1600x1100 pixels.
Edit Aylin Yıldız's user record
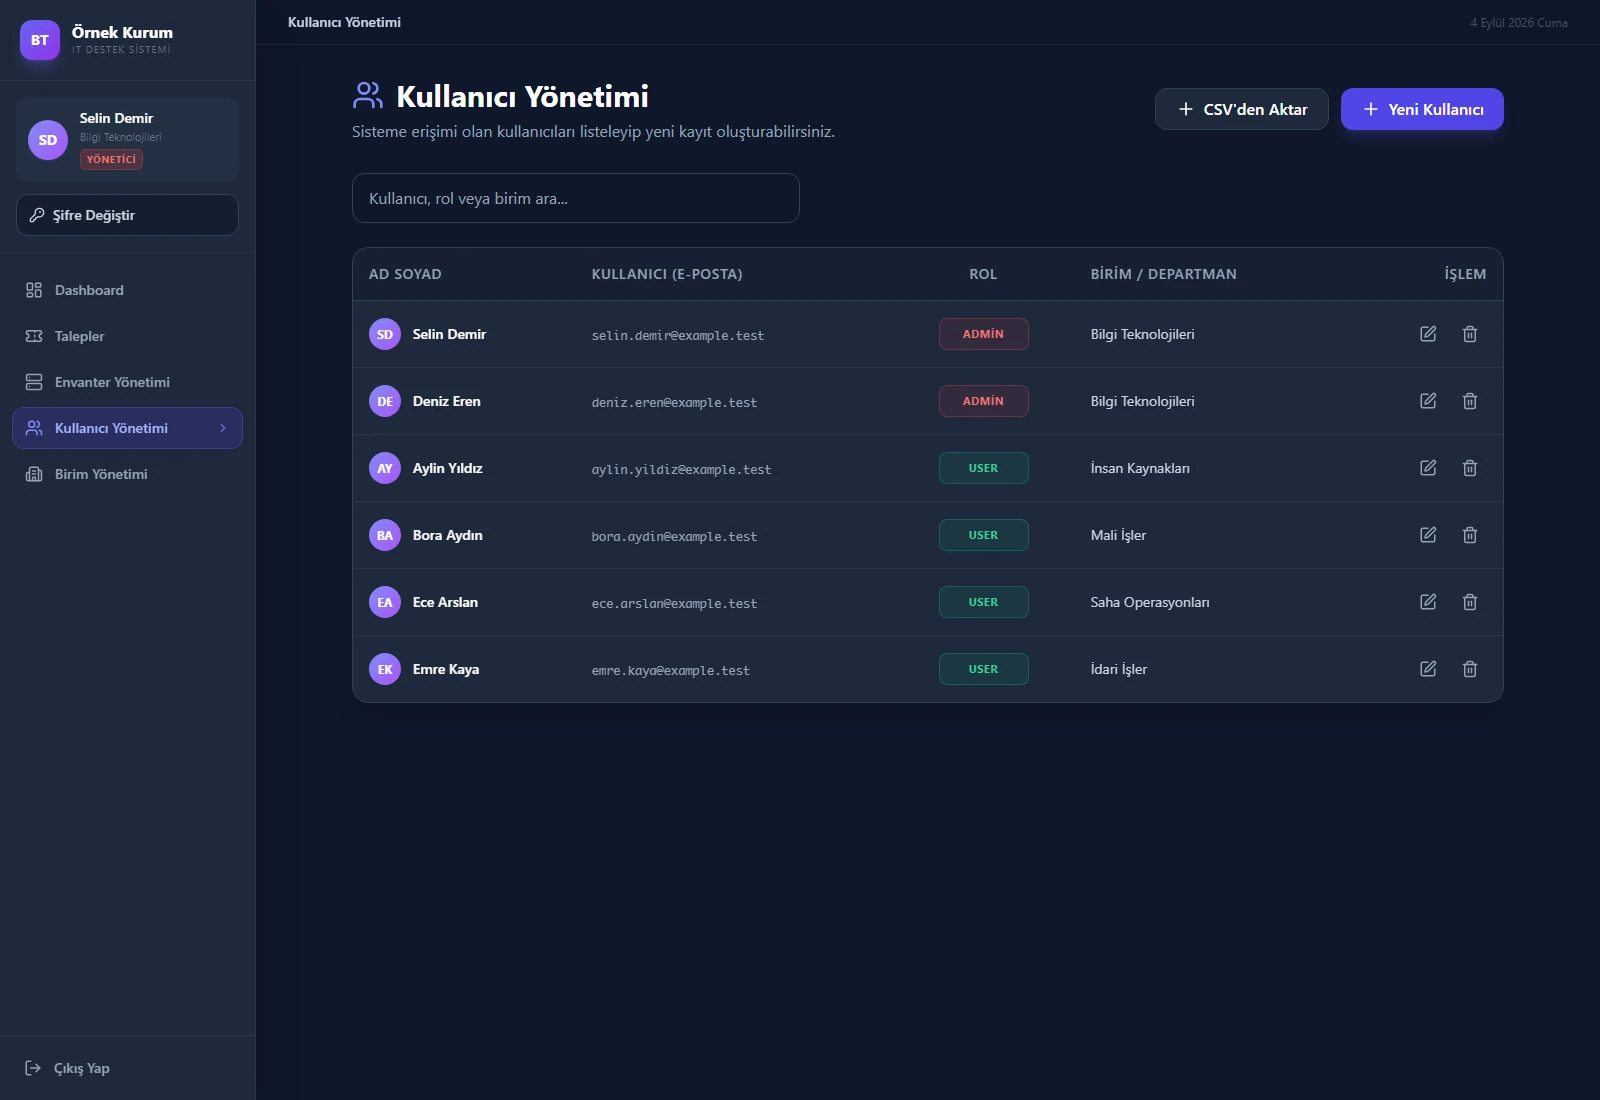pyautogui.click(x=1428, y=468)
